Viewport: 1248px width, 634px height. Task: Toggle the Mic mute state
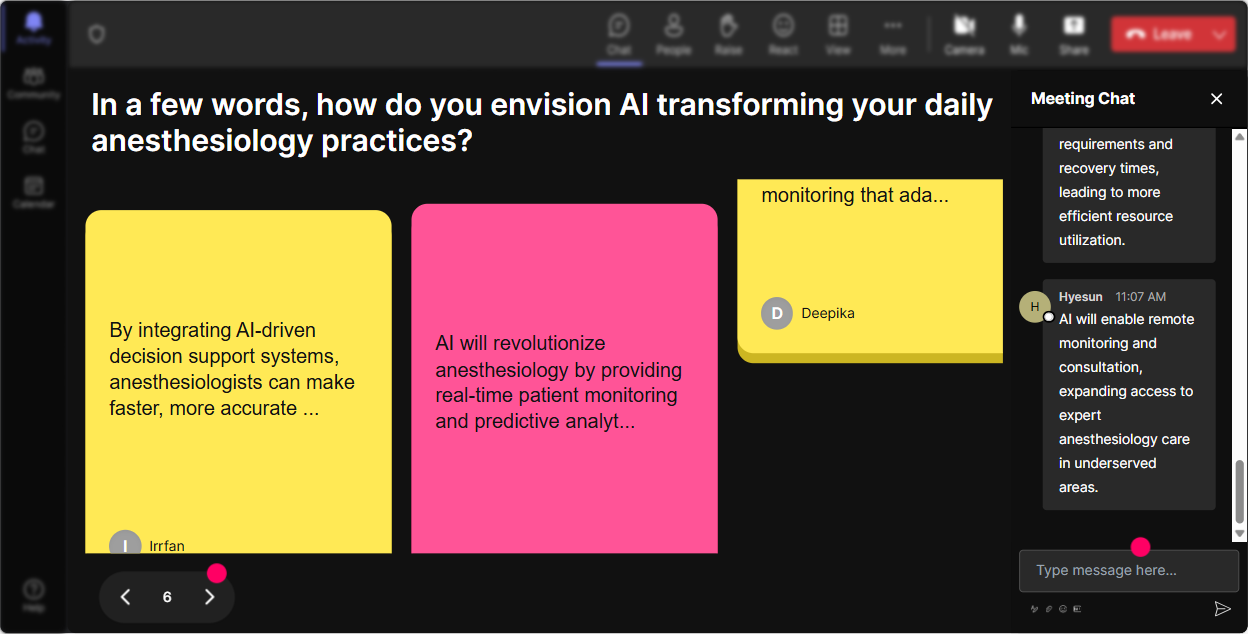(1019, 34)
